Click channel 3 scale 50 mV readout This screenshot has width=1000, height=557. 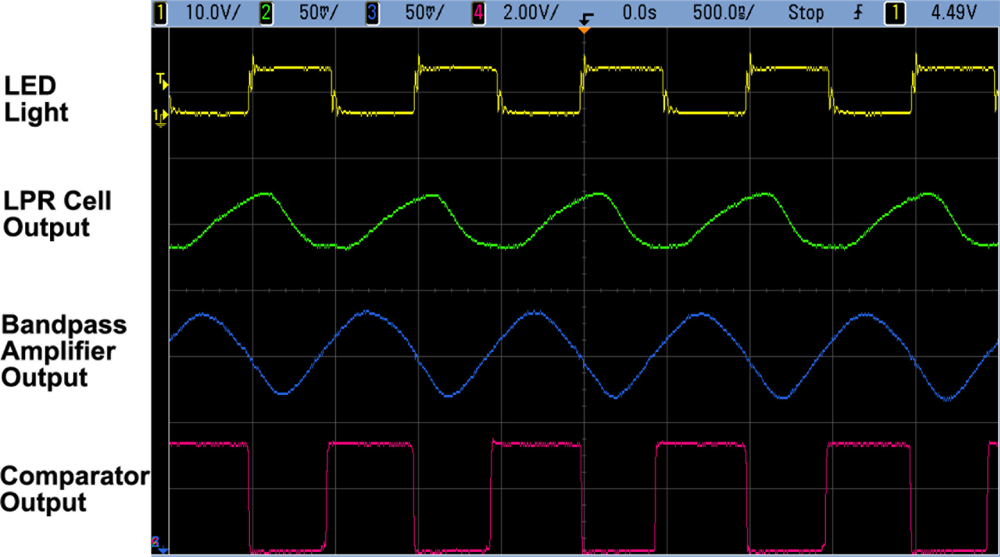coord(418,13)
